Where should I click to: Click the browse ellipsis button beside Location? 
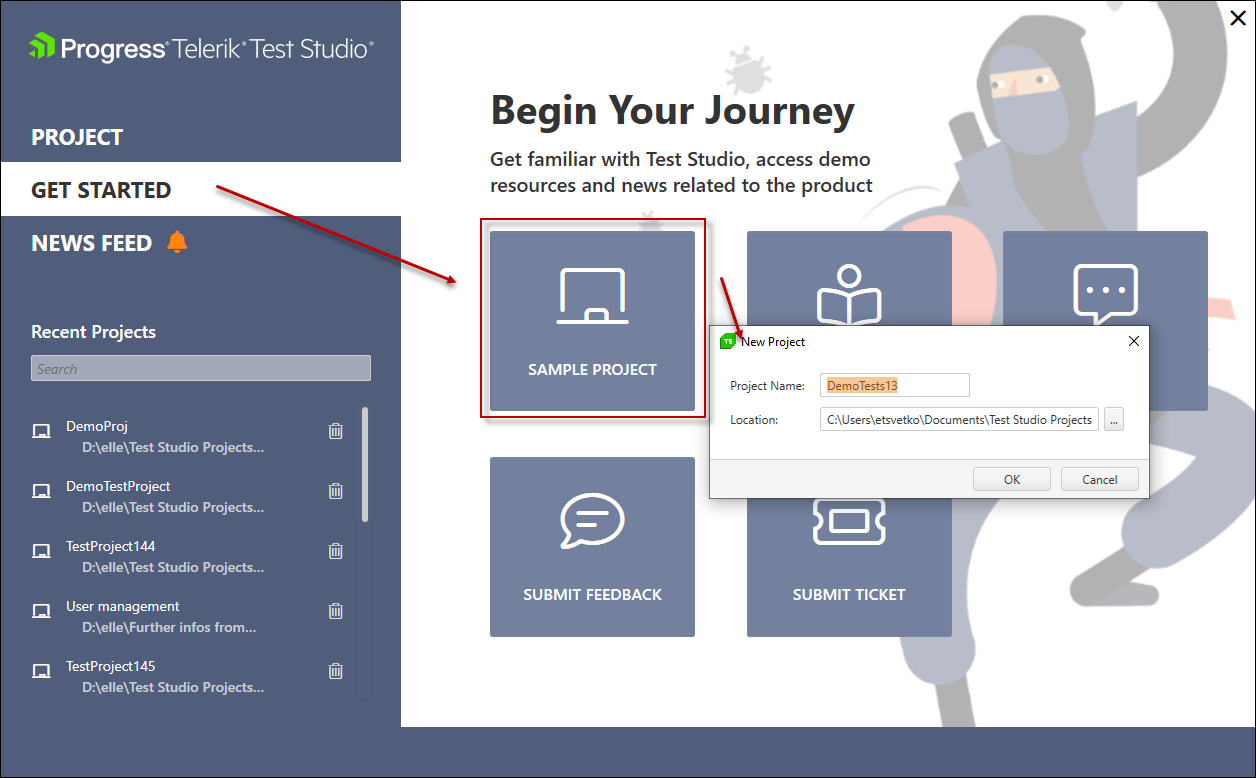(1114, 420)
